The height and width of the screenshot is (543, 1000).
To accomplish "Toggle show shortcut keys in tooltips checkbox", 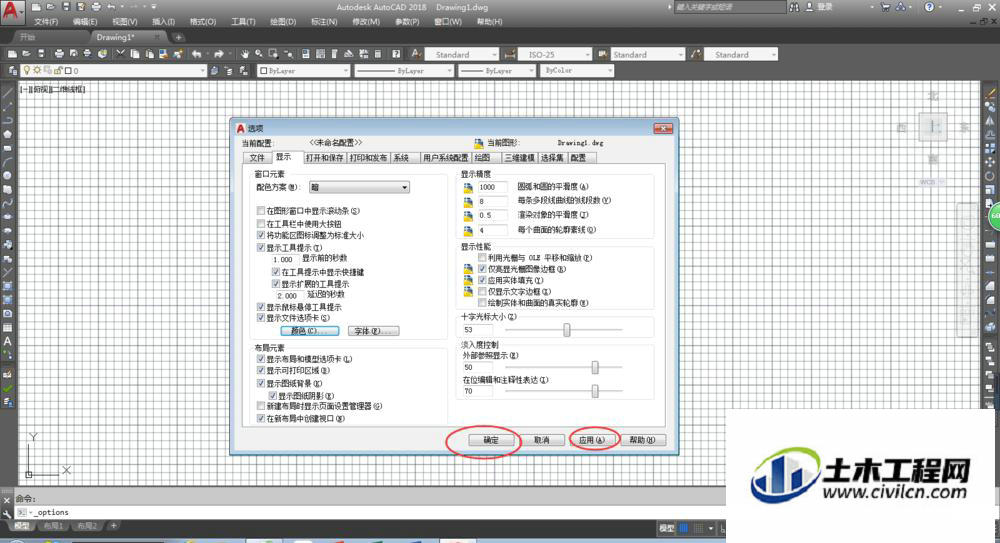I will tap(276, 272).
